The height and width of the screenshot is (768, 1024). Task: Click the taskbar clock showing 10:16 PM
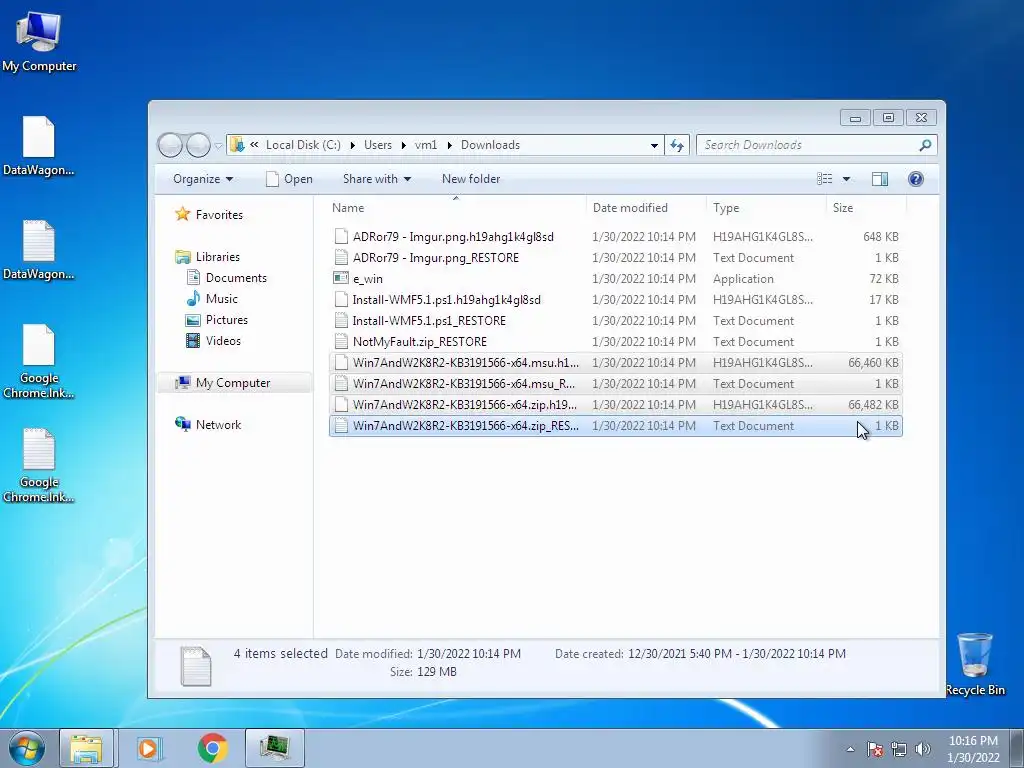click(973, 749)
